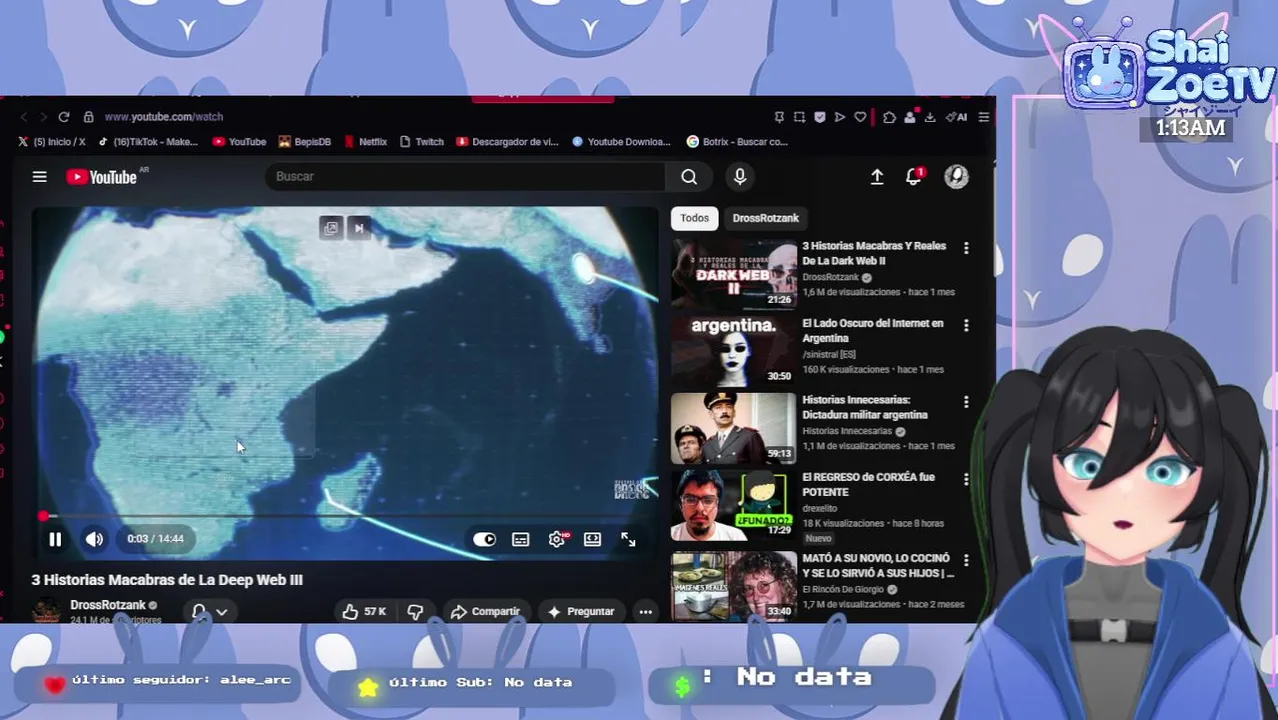1278x720 pixels.
Task: Open the BepisDB bookmark
Action: [x=305, y=142]
